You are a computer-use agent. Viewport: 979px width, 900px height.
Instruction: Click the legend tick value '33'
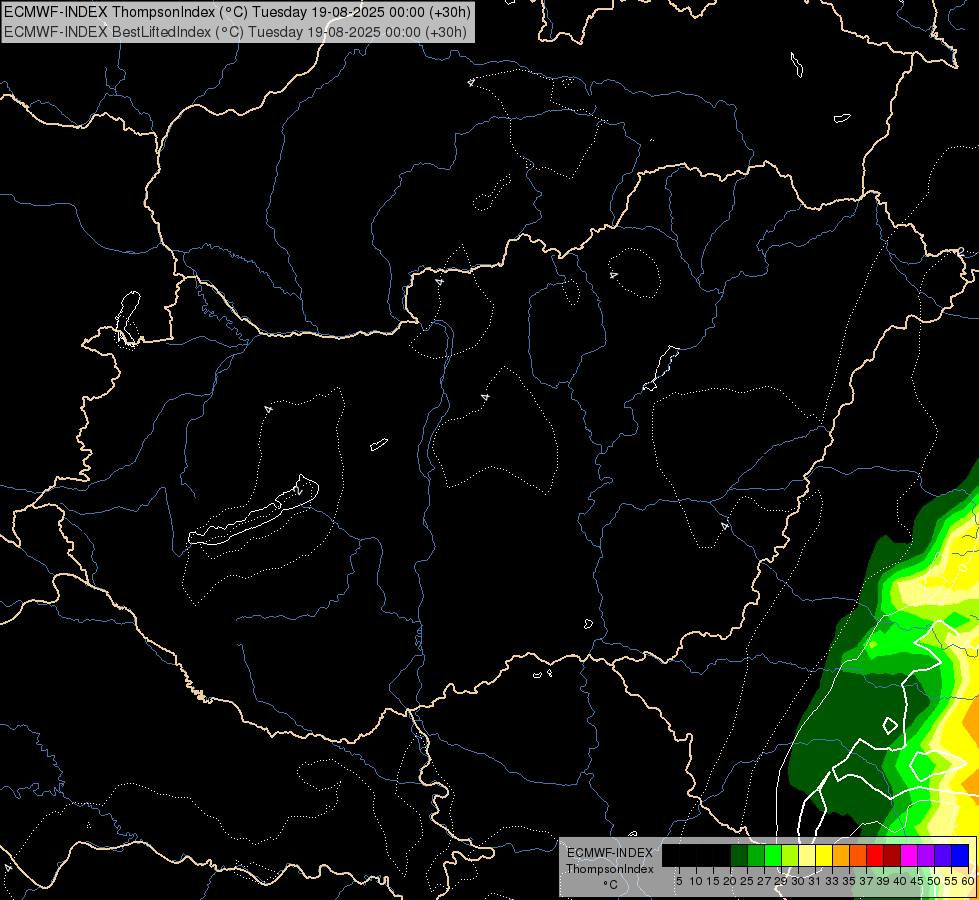click(x=832, y=881)
